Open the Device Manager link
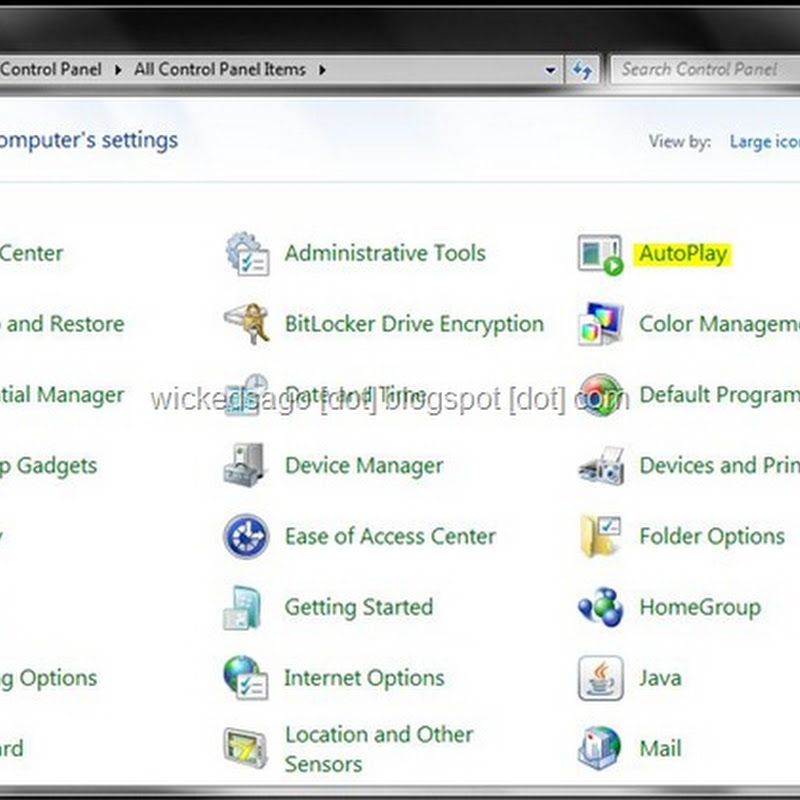 coord(364,466)
